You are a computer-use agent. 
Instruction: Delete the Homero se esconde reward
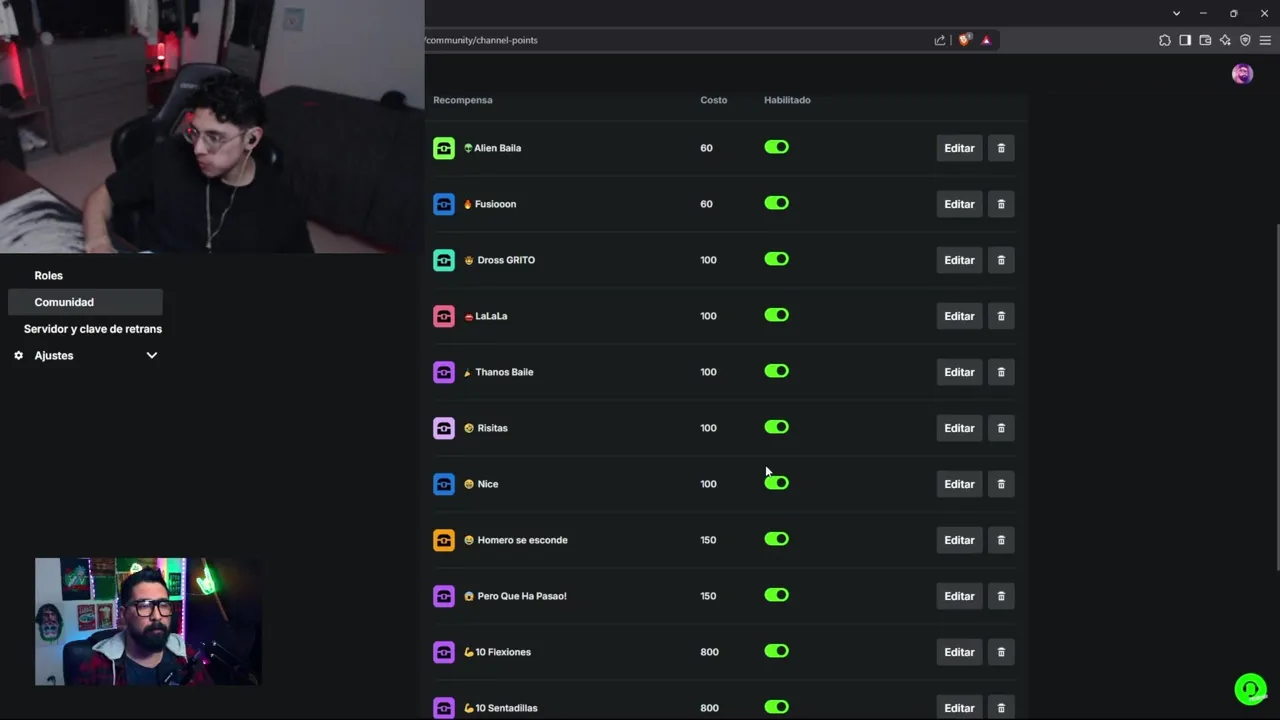(x=1001, y=540)
